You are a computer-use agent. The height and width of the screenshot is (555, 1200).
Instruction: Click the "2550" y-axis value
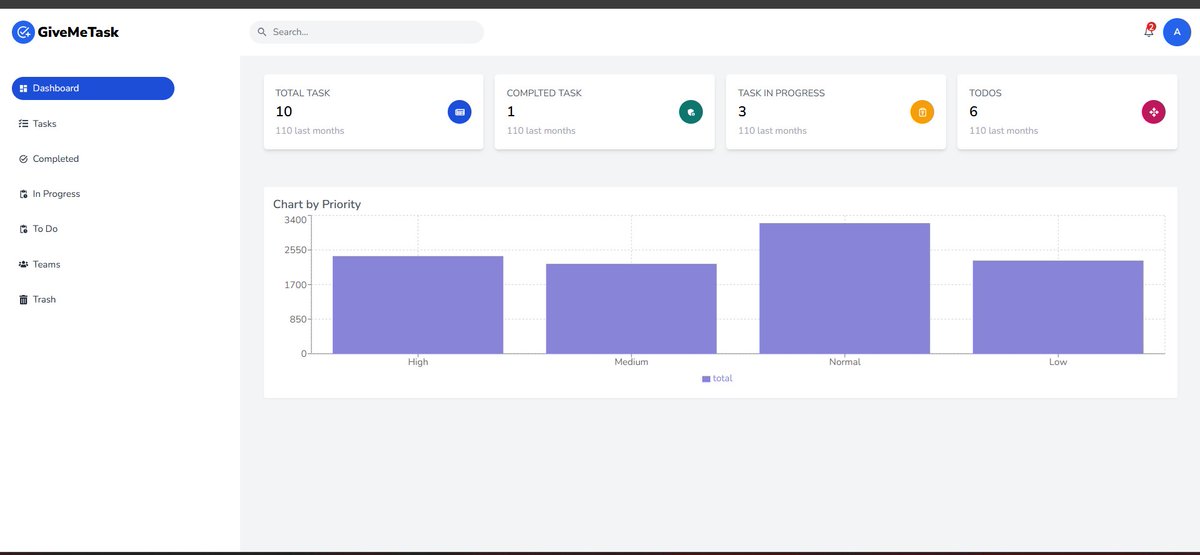[296, 250]
